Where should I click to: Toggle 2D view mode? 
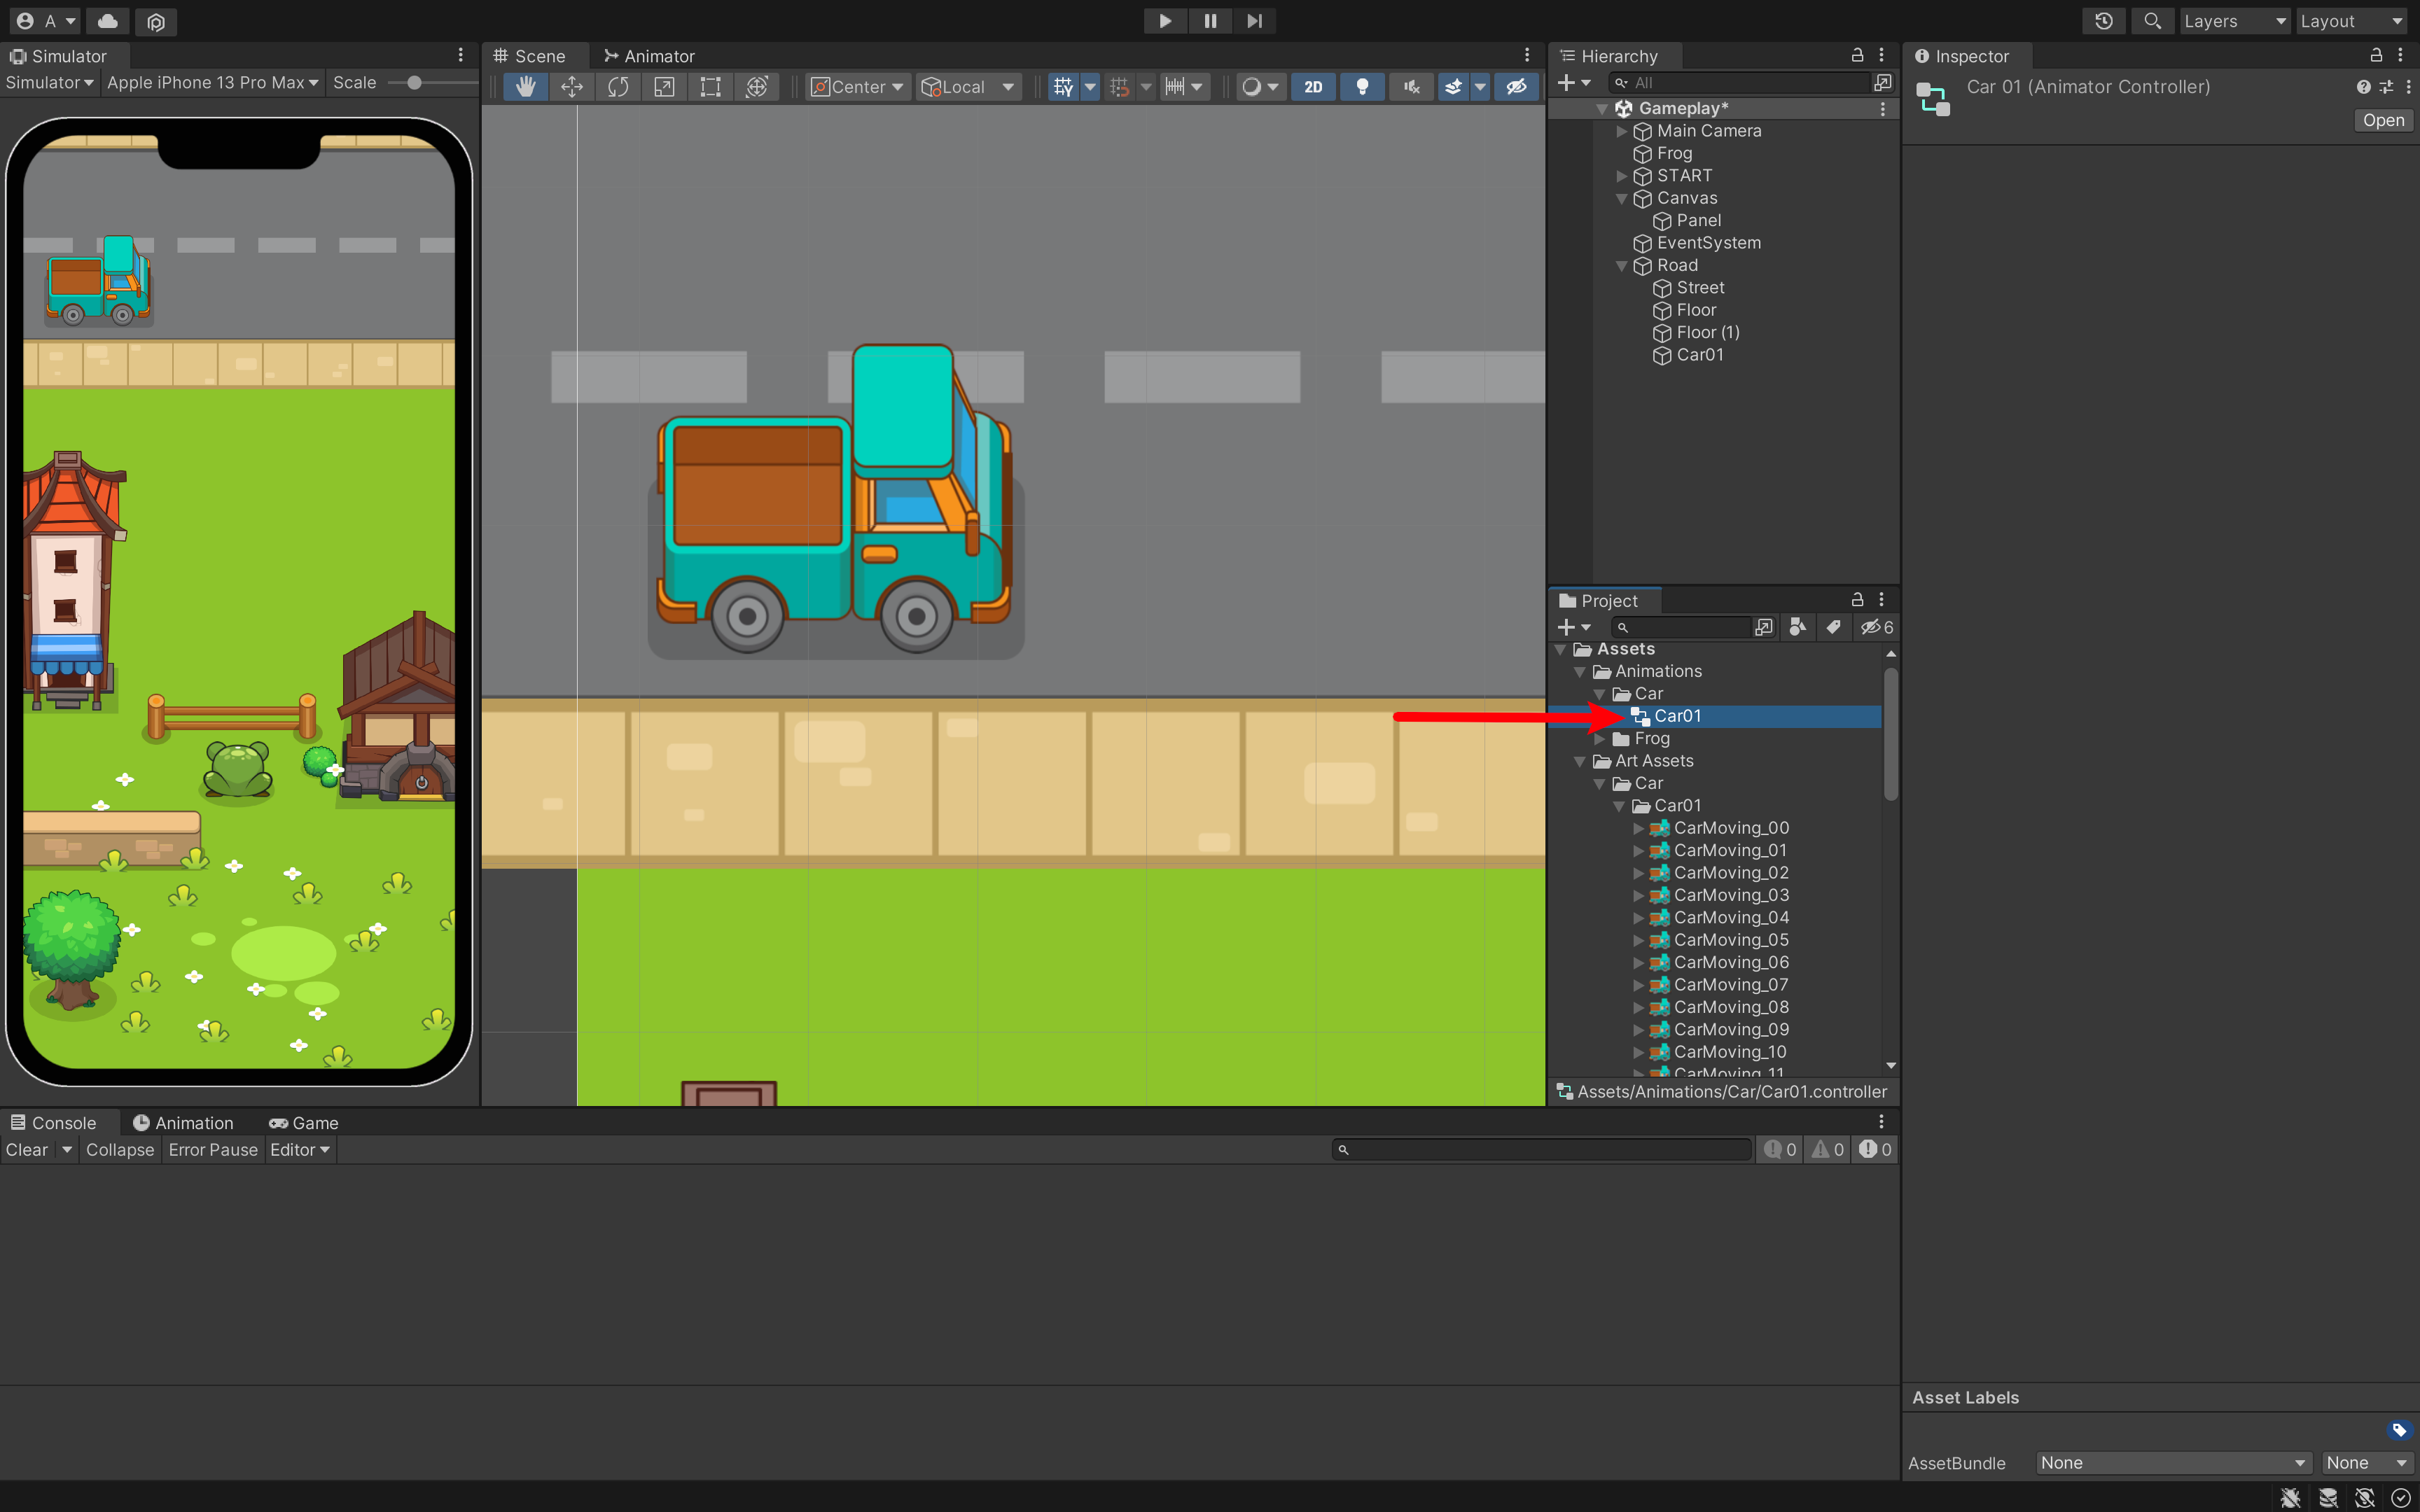pyautogui.click(x=1313, y=87)
